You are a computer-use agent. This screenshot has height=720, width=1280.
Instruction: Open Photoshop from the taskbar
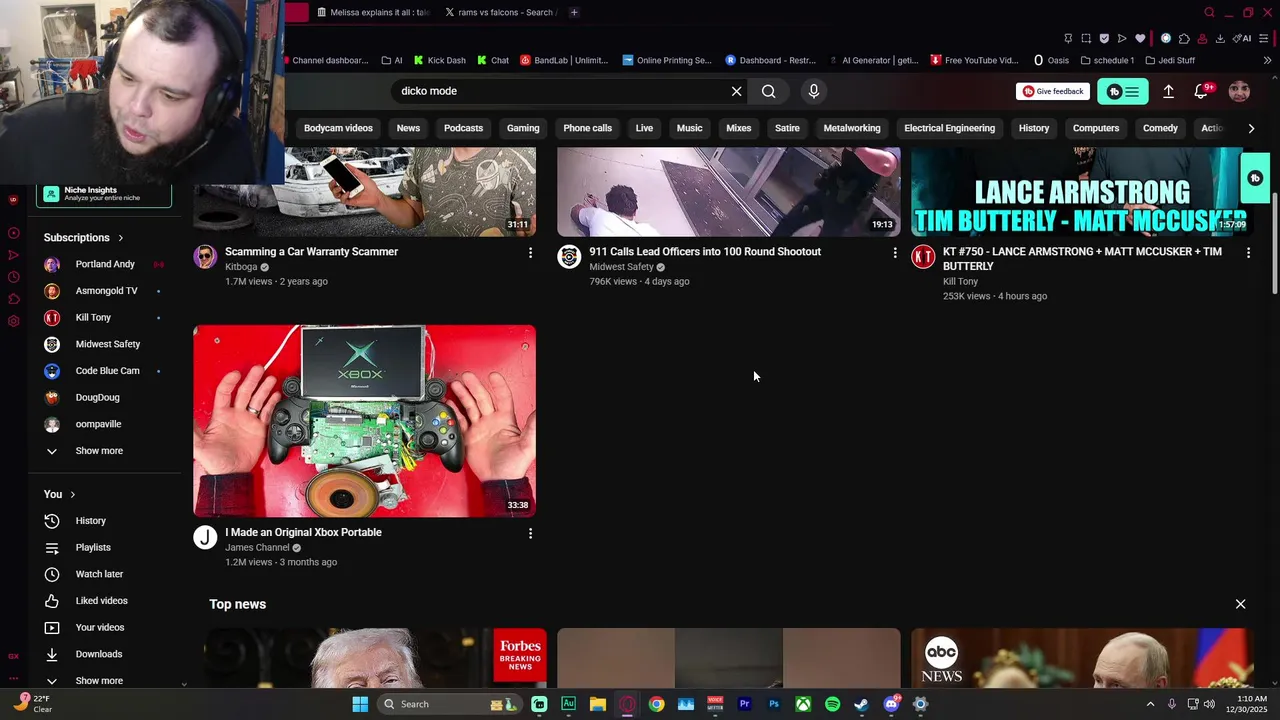point(773,704)
